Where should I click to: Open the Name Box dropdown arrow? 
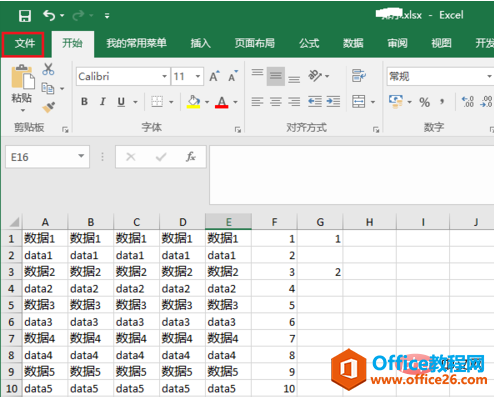click(x=81, y=156)
